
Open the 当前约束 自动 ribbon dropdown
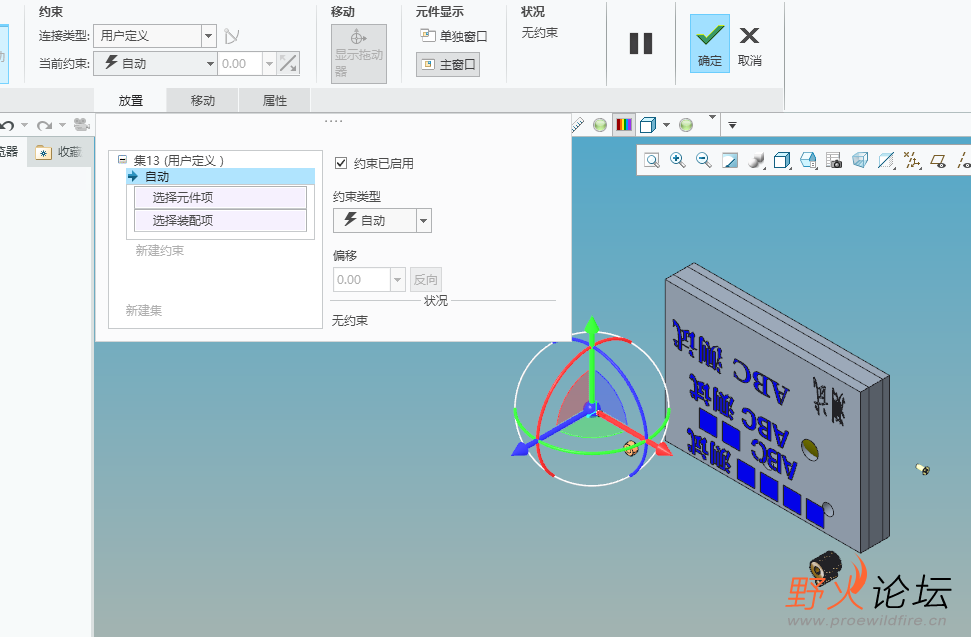coord(210,63)
